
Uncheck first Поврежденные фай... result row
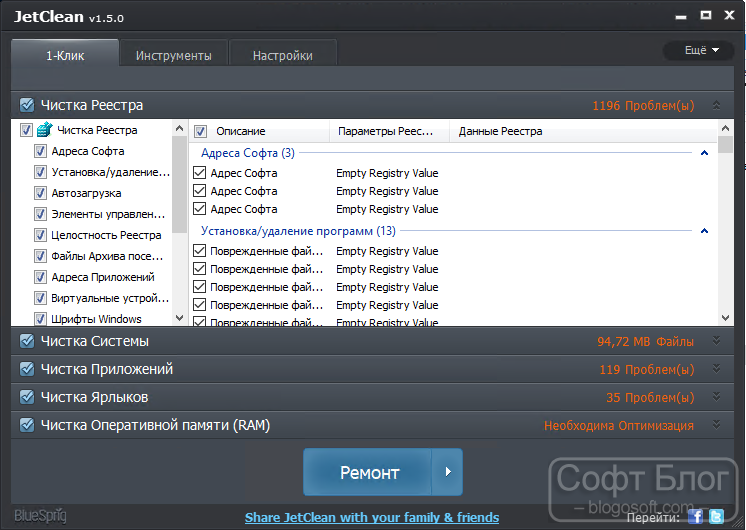(199, 251)
